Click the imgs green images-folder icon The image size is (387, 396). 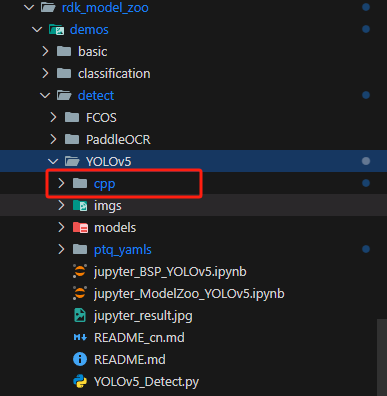[80, 206]
